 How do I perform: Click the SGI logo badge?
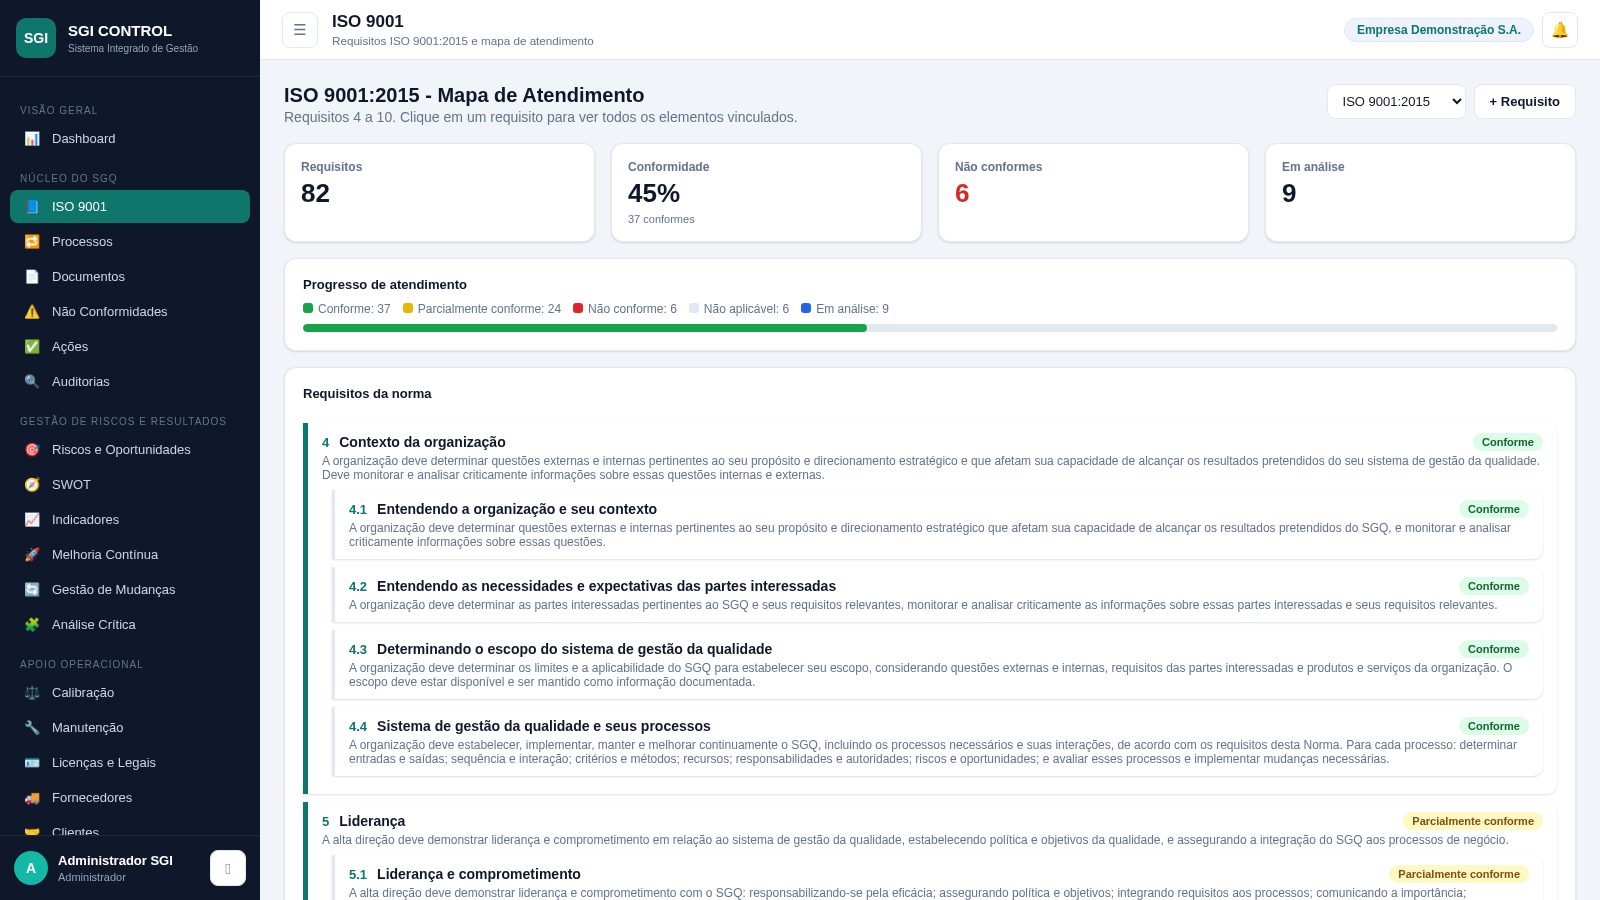click(36, 38)
